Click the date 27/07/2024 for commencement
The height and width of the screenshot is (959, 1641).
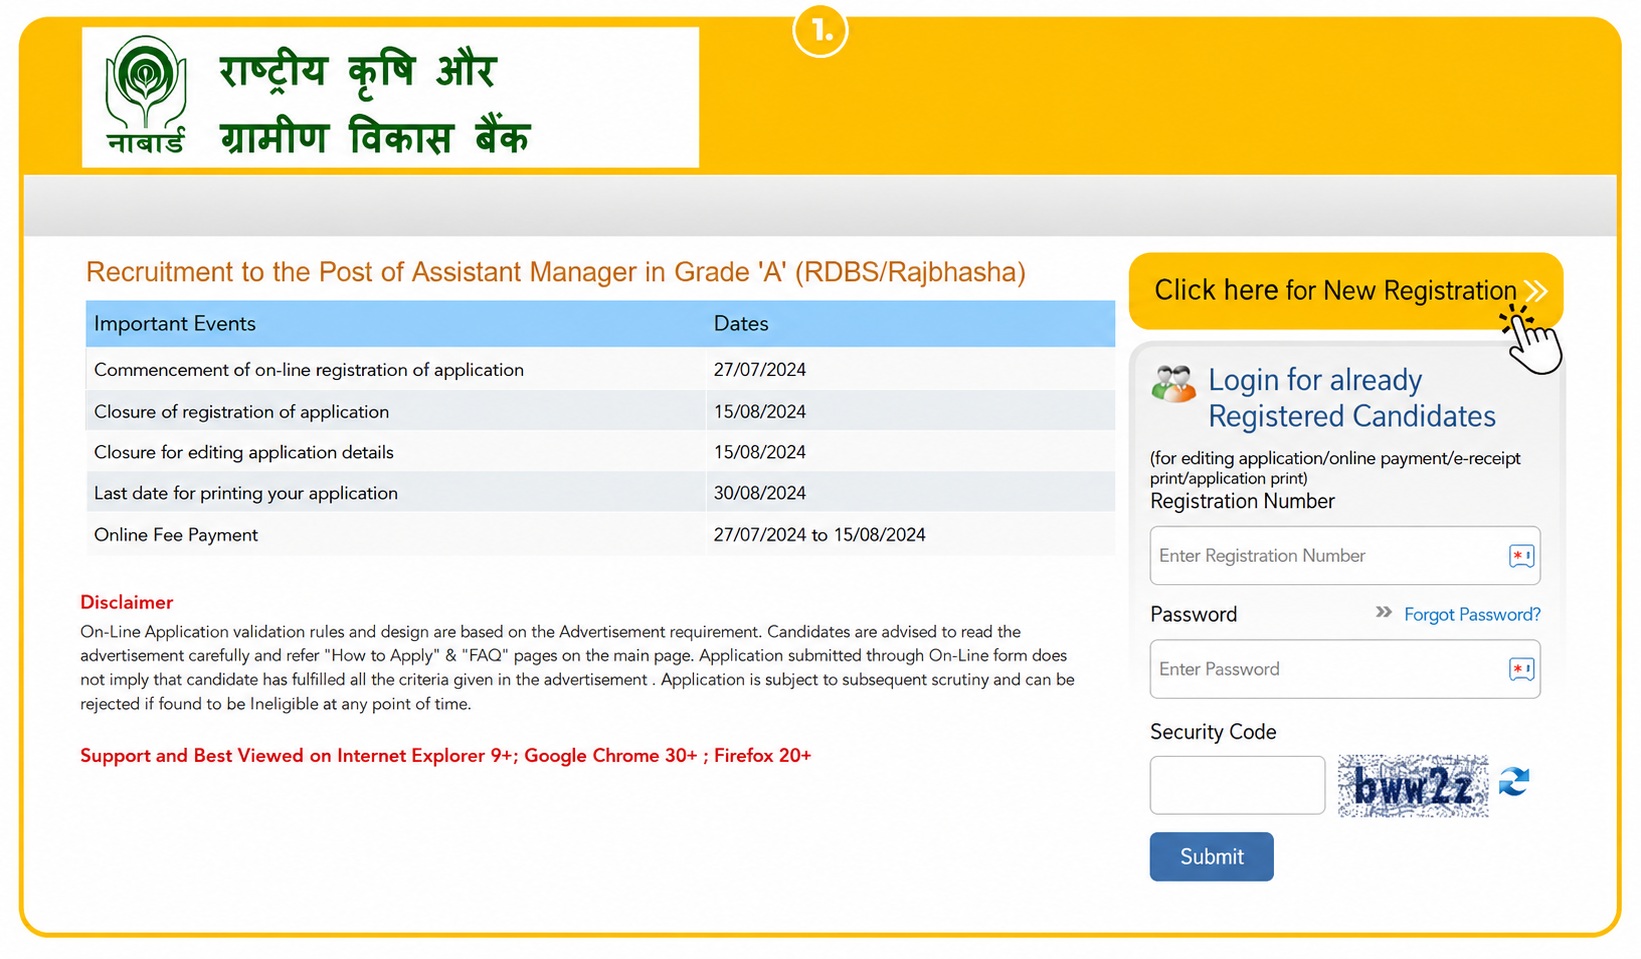click(760, 370)
